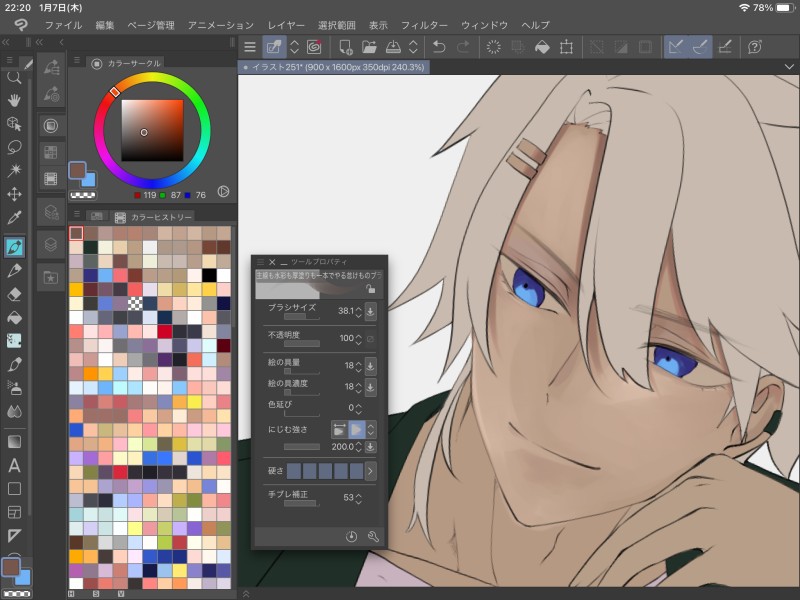Select the Lasso selection tool
Viewport: 800px width, 600px height.
pyautogui.click(x=14, y=147)
